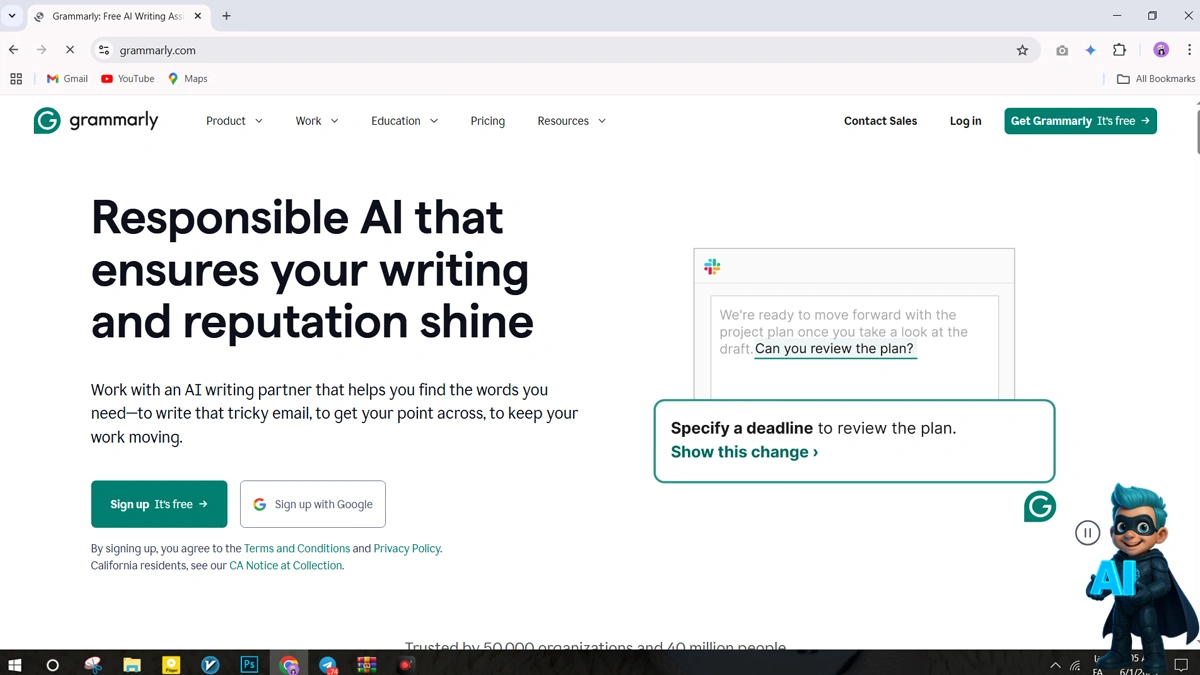Expand the Education dropdown menu
The image size is (1200, 675).
pyautogui.click(x=405, y=121)
